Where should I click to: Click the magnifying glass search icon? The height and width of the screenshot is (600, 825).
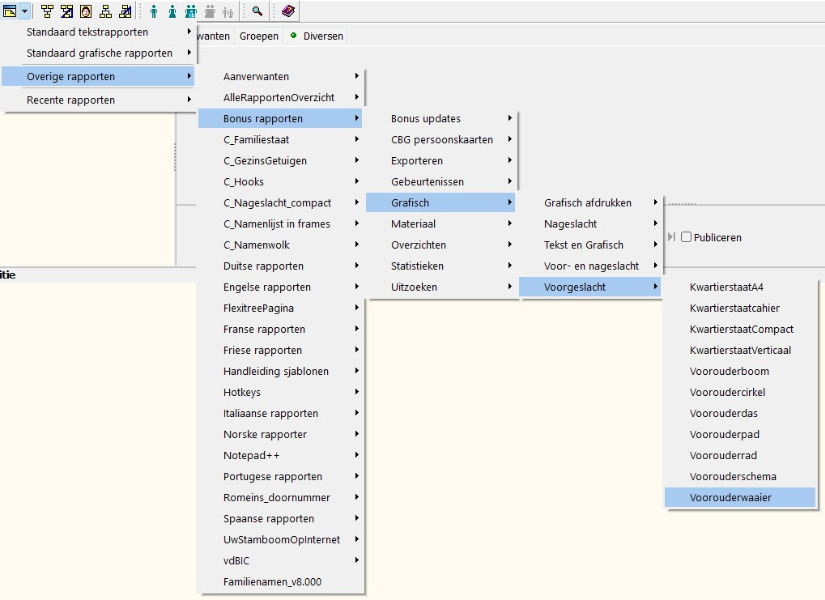(257, 10)
